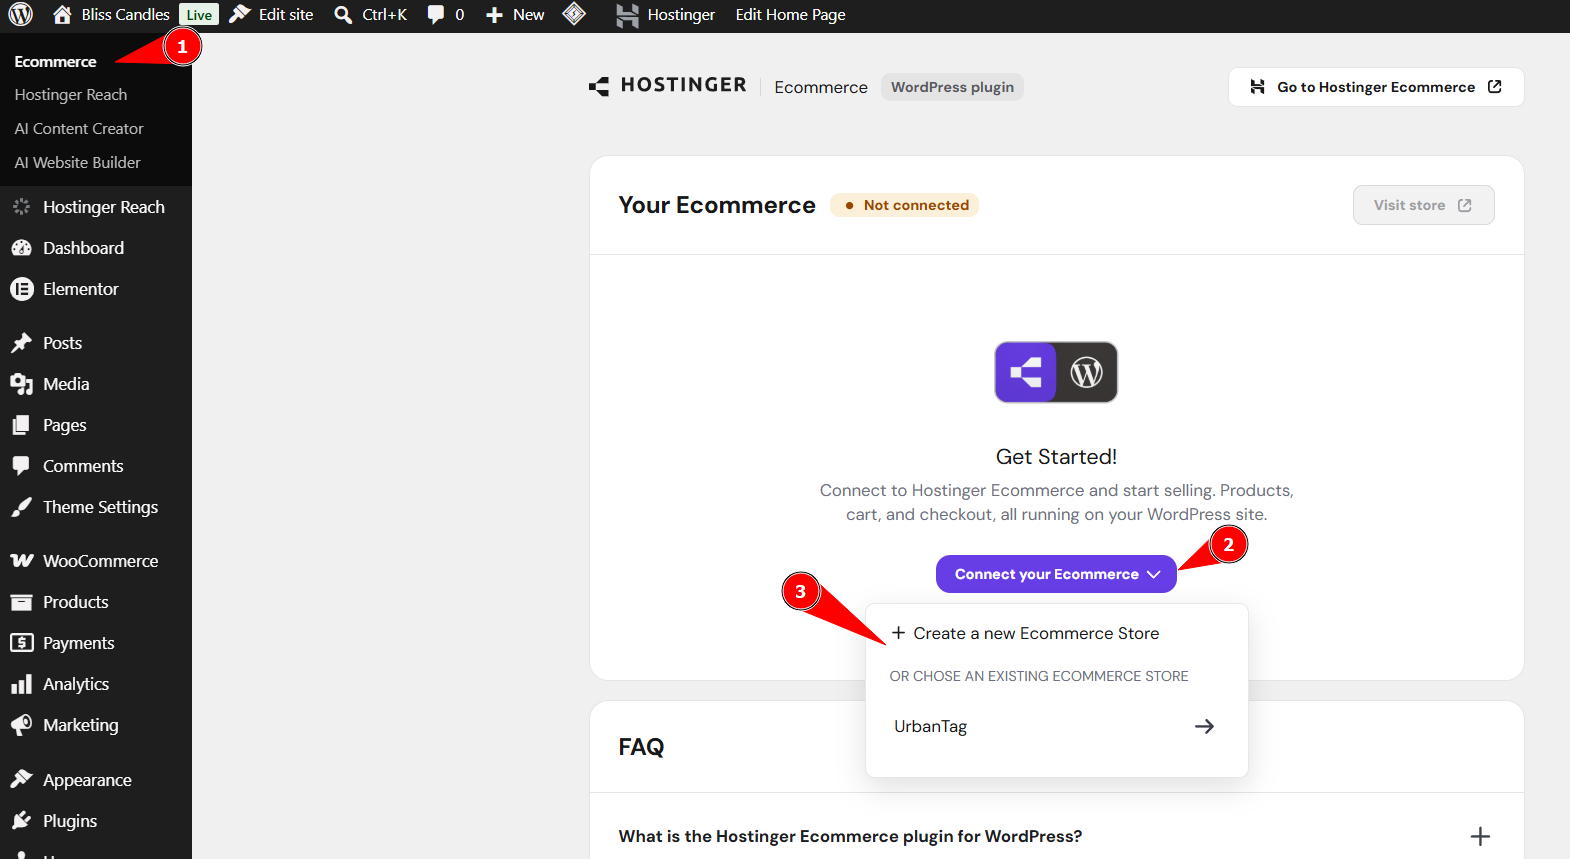
Task: Click OR CHOSE AN EXISTING ECOMMERCE STORE label
Action: 1039,676
